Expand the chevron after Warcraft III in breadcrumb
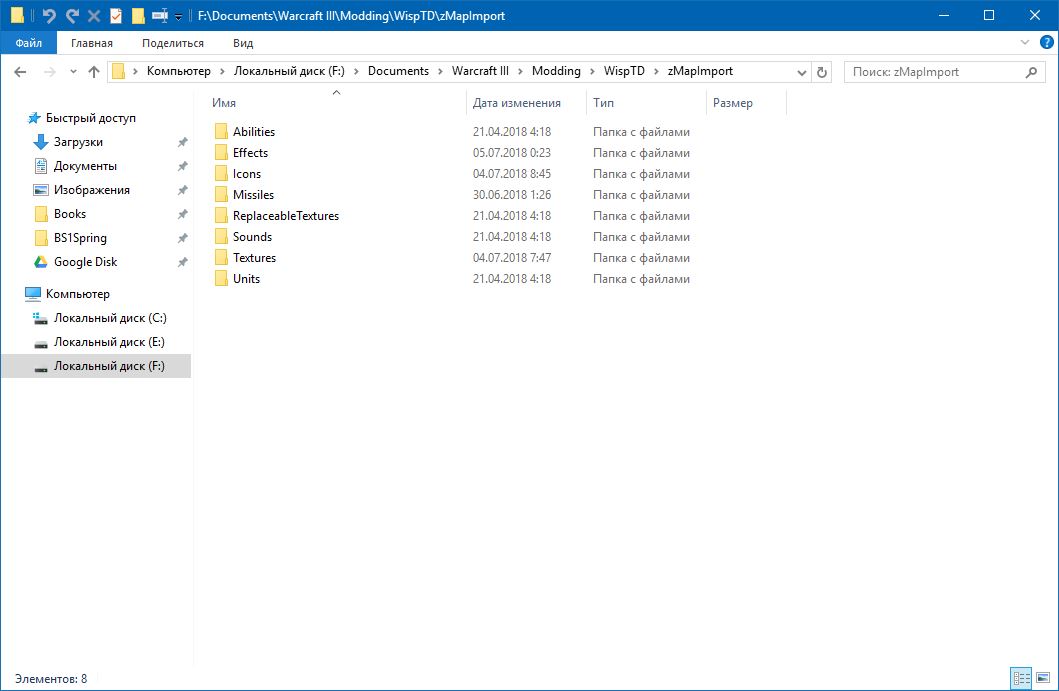1059x691 pixels. pos(520,71)
